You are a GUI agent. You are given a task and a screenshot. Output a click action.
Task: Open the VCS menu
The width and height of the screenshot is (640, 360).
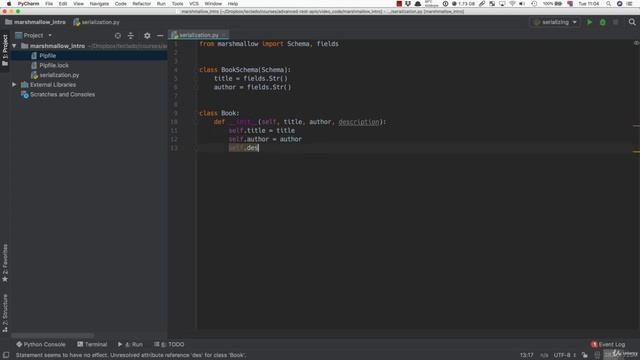click(x=194, y=4)
